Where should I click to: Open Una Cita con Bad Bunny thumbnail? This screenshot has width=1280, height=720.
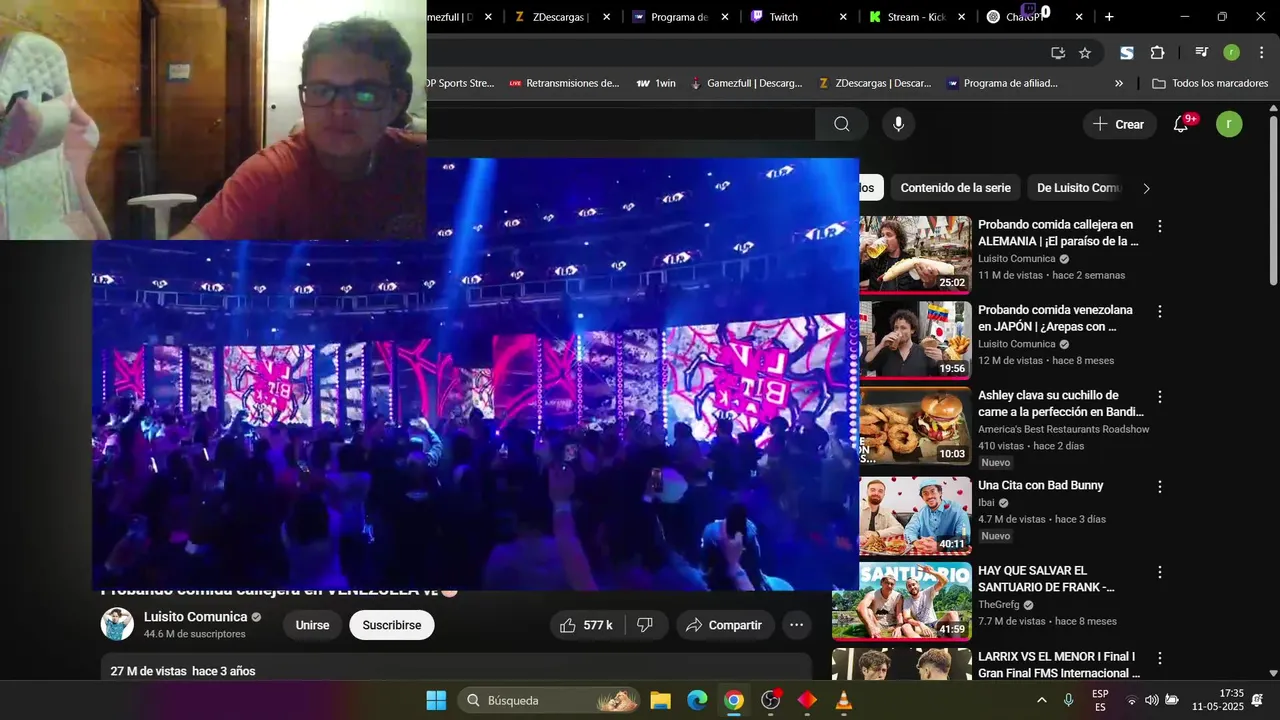coord(915,515)
